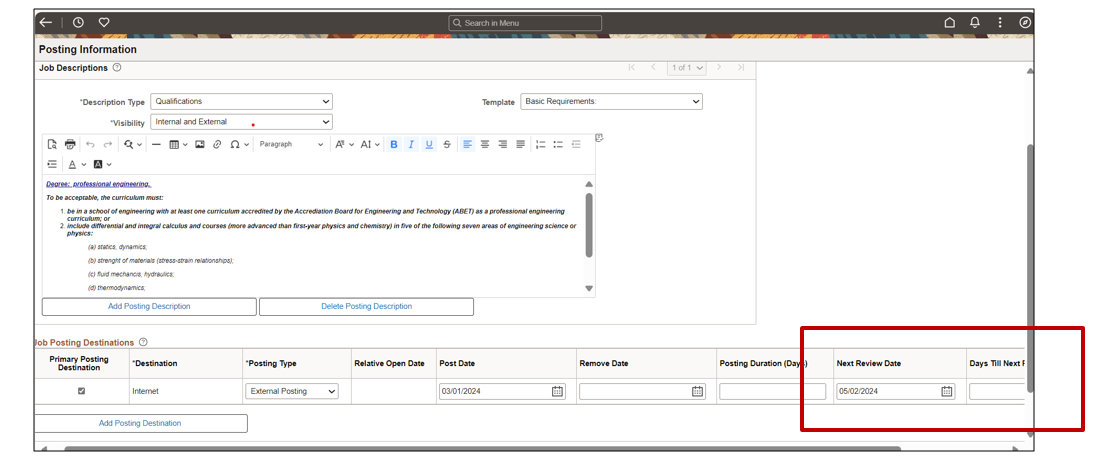Align text right
The image size is (1108, 460).
coord(502,144)
